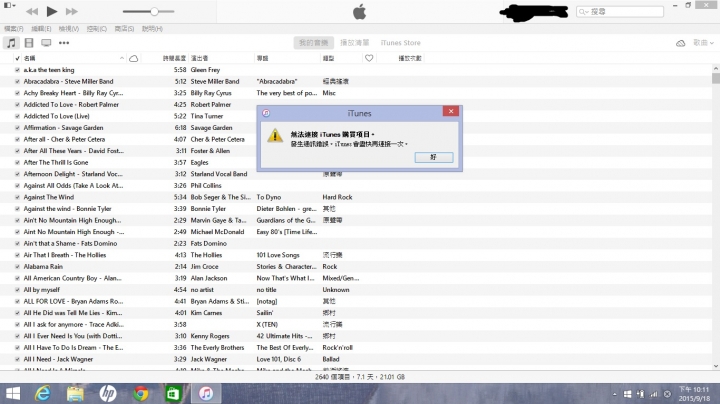The width and height of the screenshot is (720, 404).
Task: Uncheck Alabama Rain checkbox
Action: click(17, 267)
